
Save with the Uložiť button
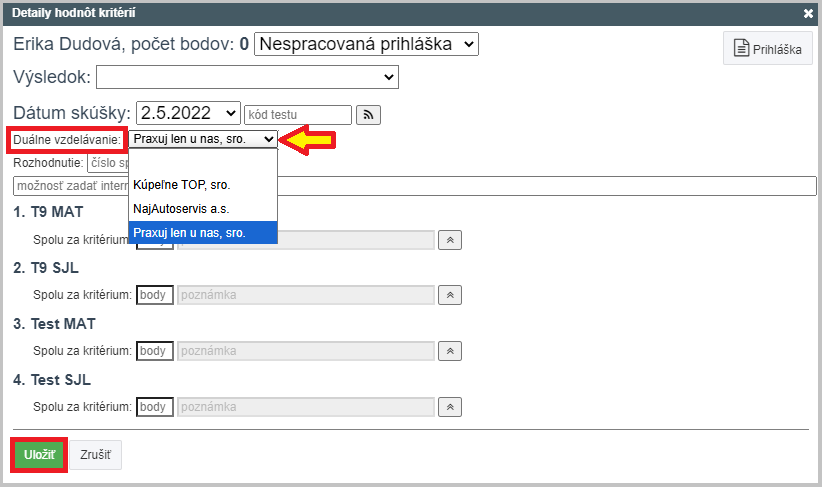[x=39, y=454]
